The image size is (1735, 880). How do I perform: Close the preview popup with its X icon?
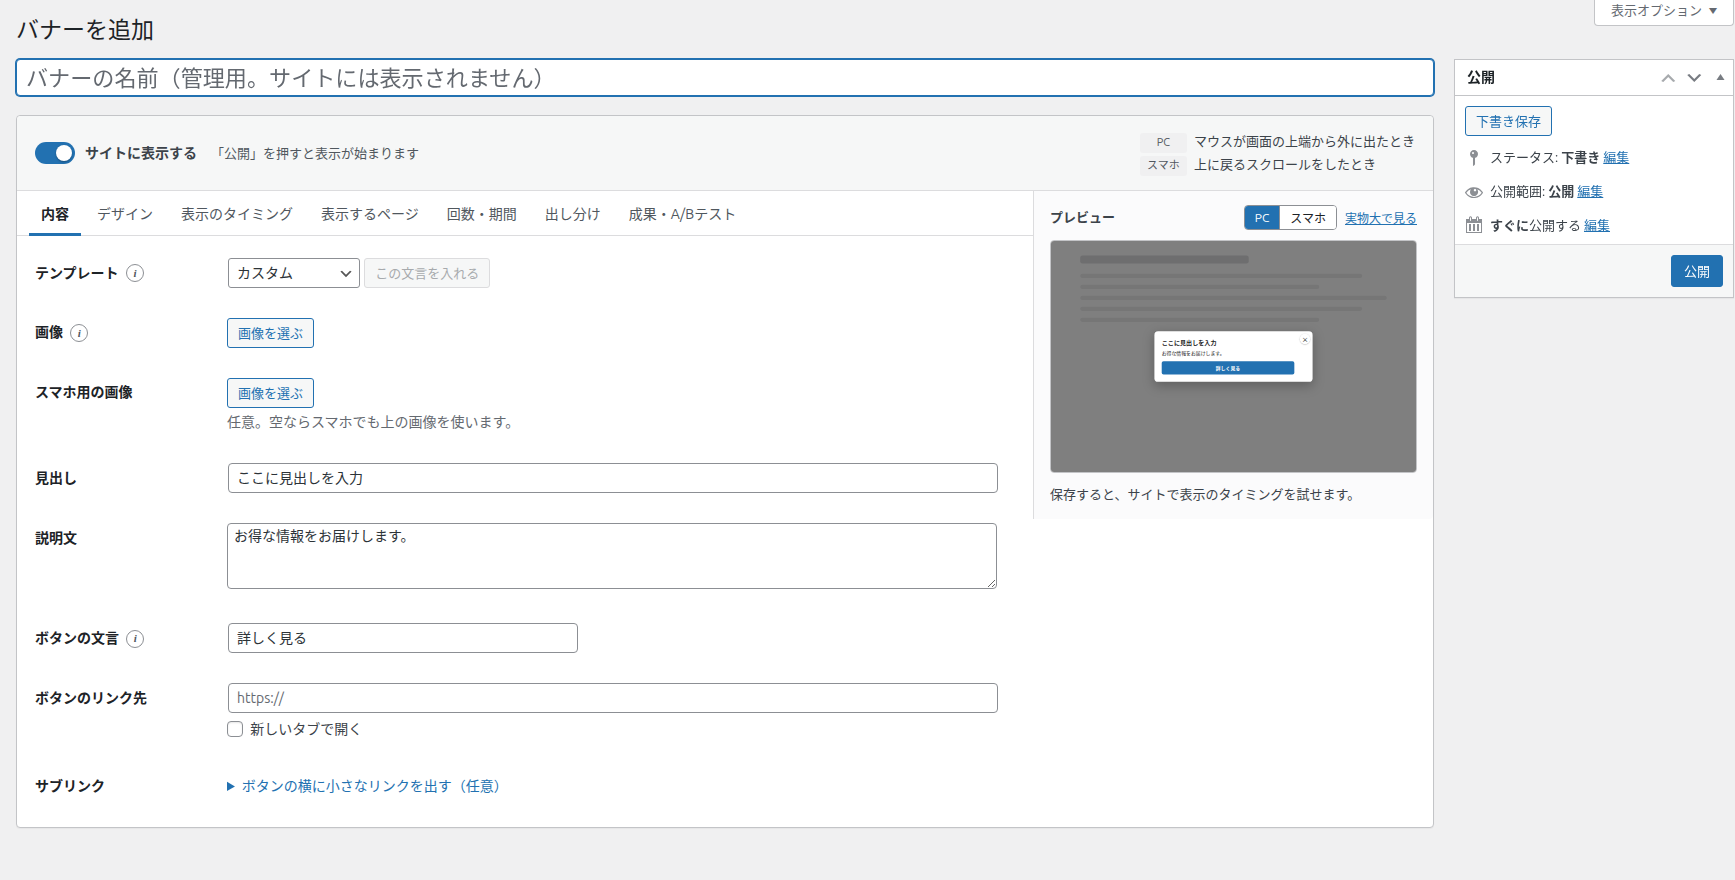pyautogui.click(x=1305, y=340)
